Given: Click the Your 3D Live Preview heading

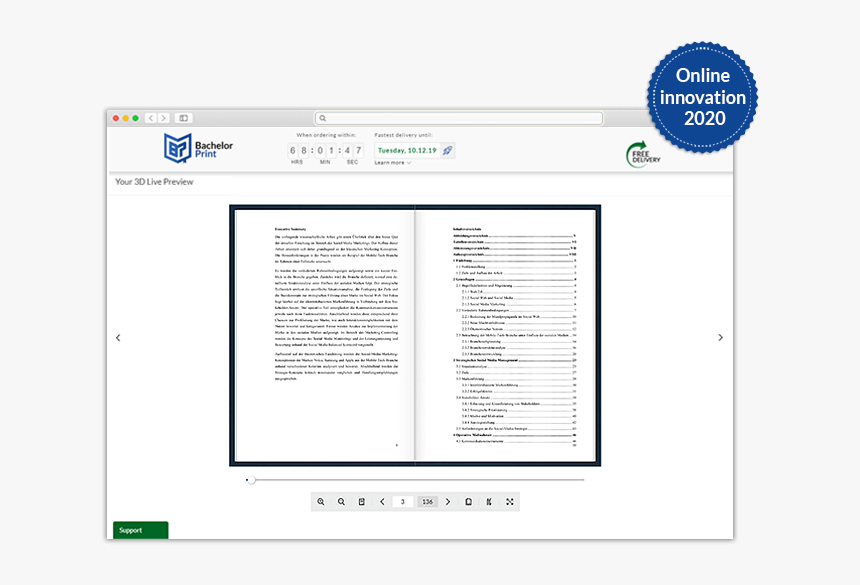Looking at the screenshot, I should point(154,181).
